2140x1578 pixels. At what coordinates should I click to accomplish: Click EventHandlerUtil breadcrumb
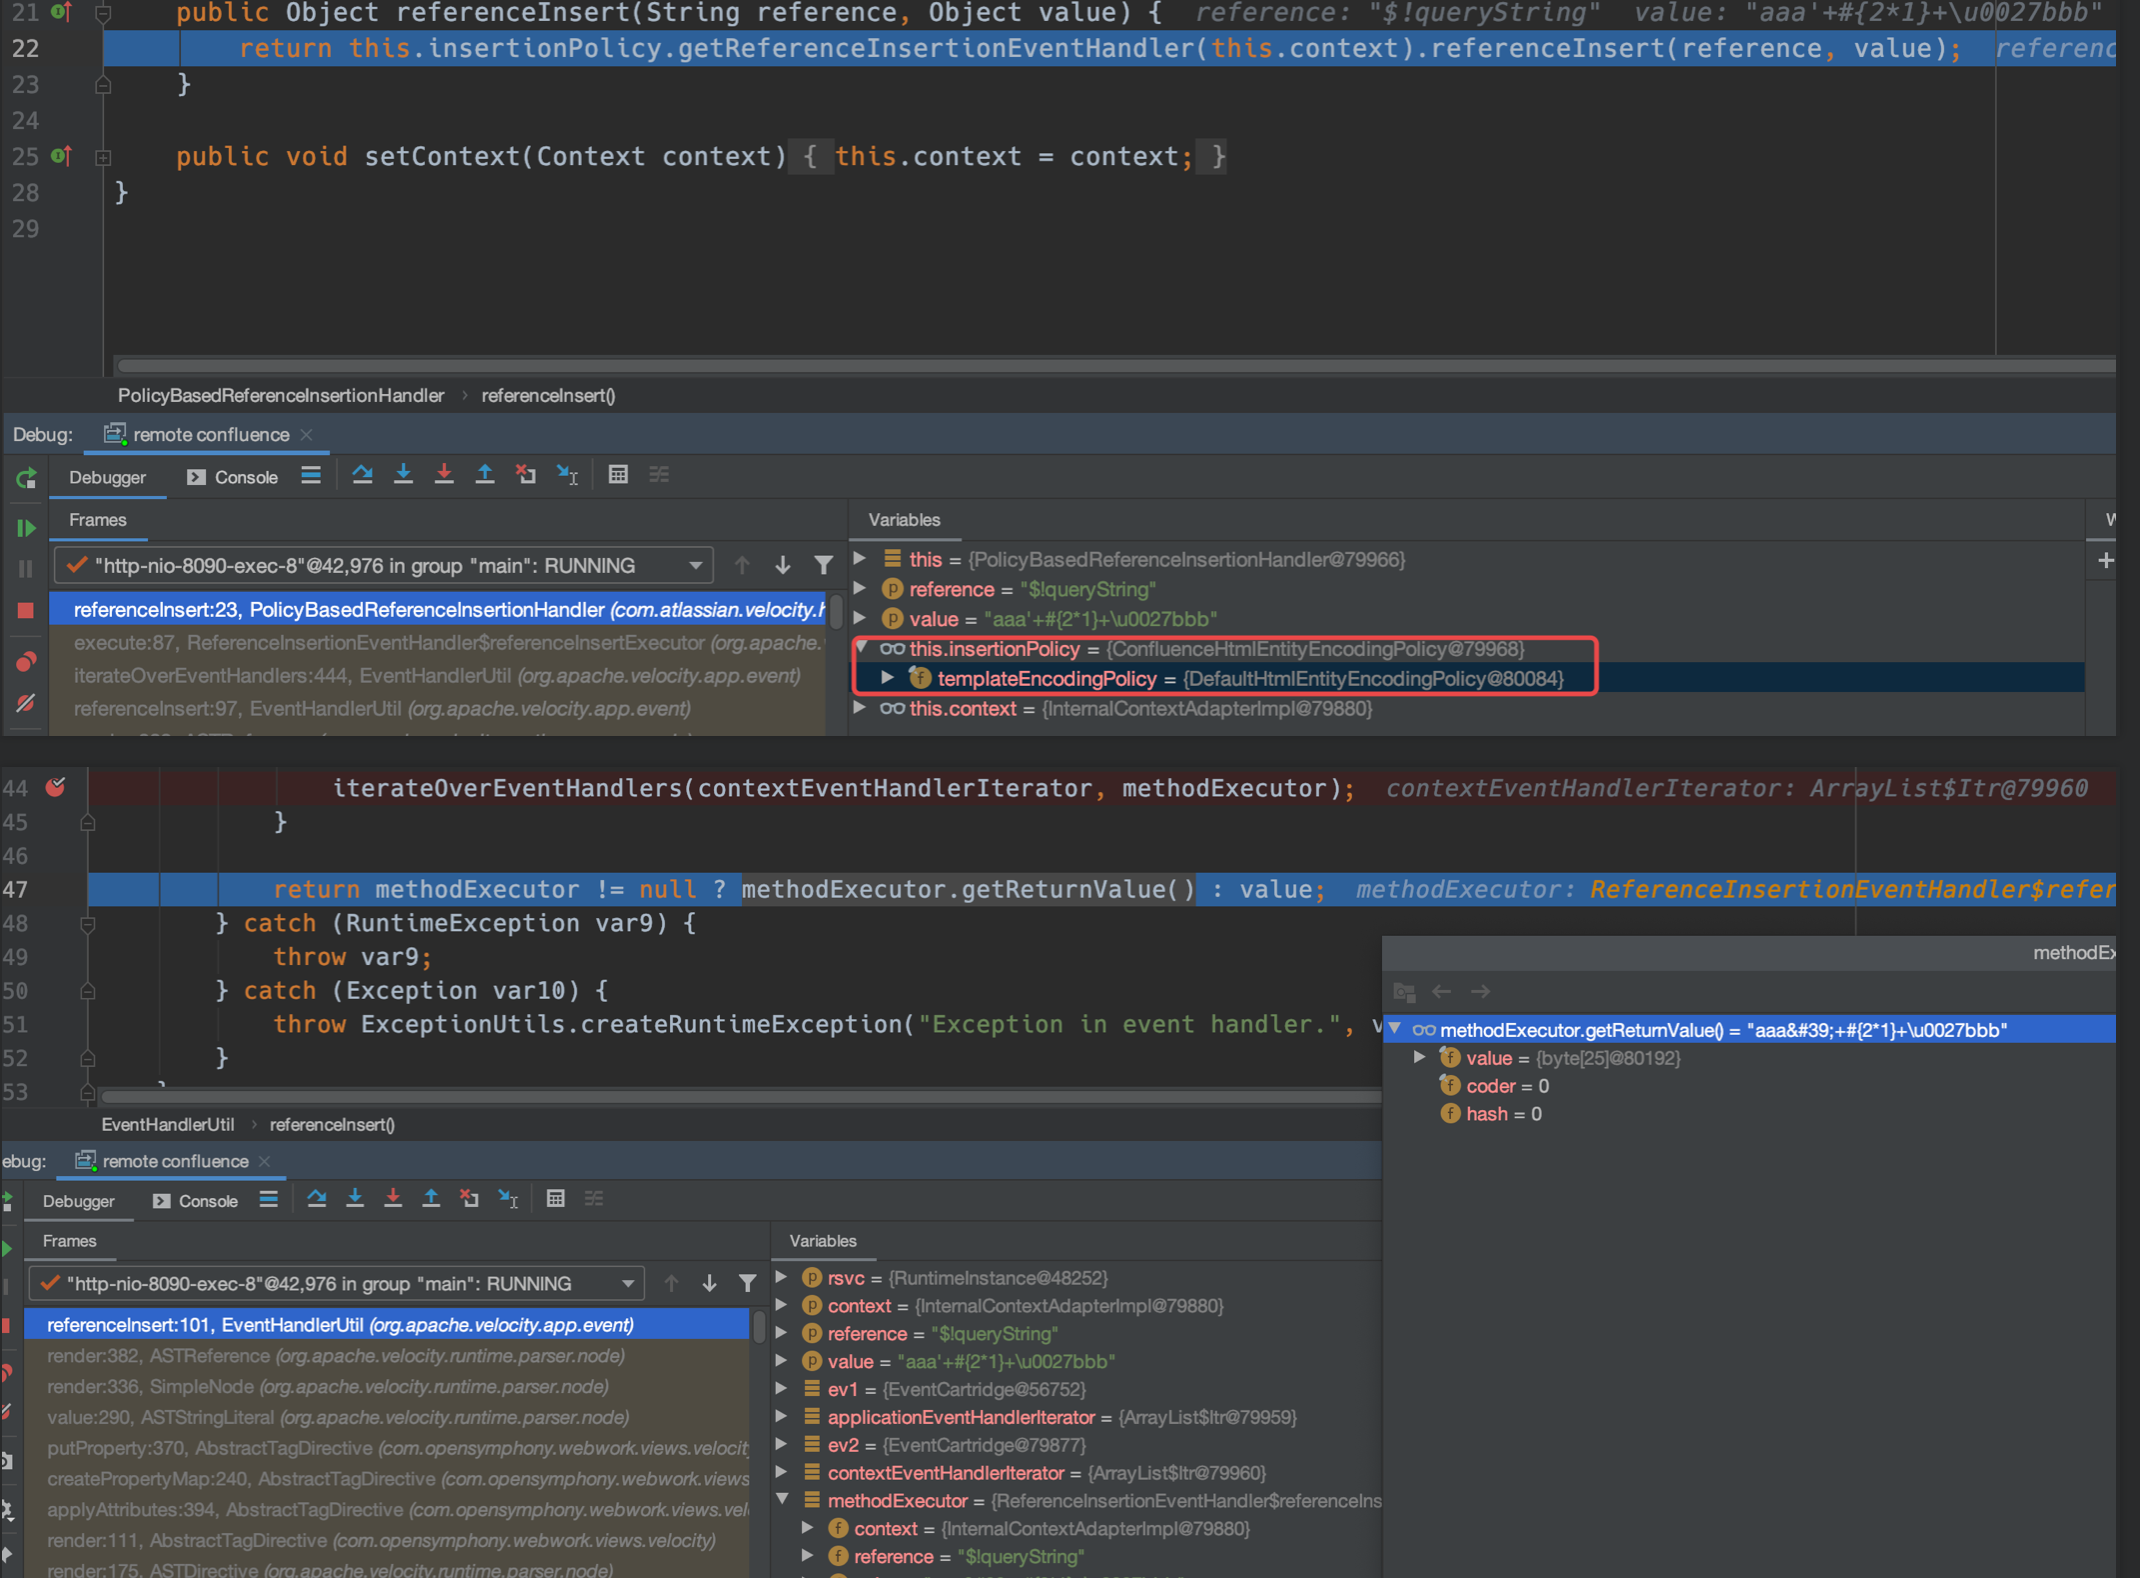click(168, 1125)
